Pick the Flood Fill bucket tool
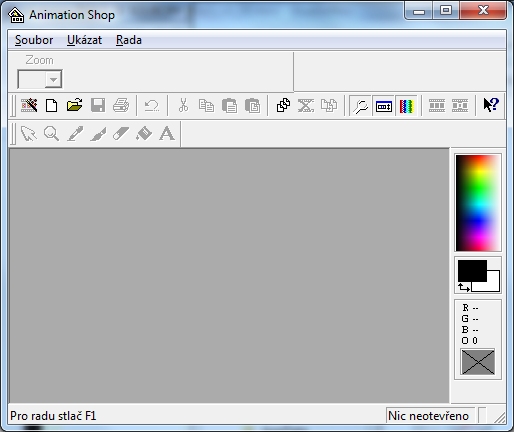 coord(144,134)
